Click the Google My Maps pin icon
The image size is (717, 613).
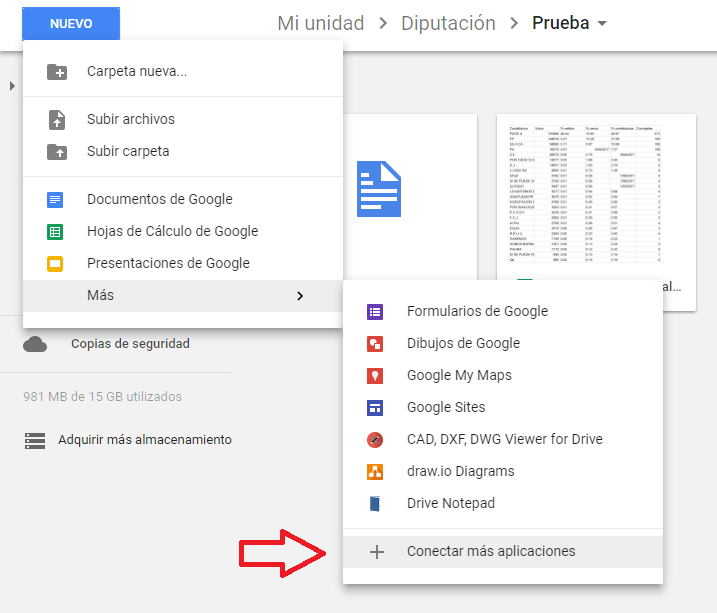coord(375,376)
